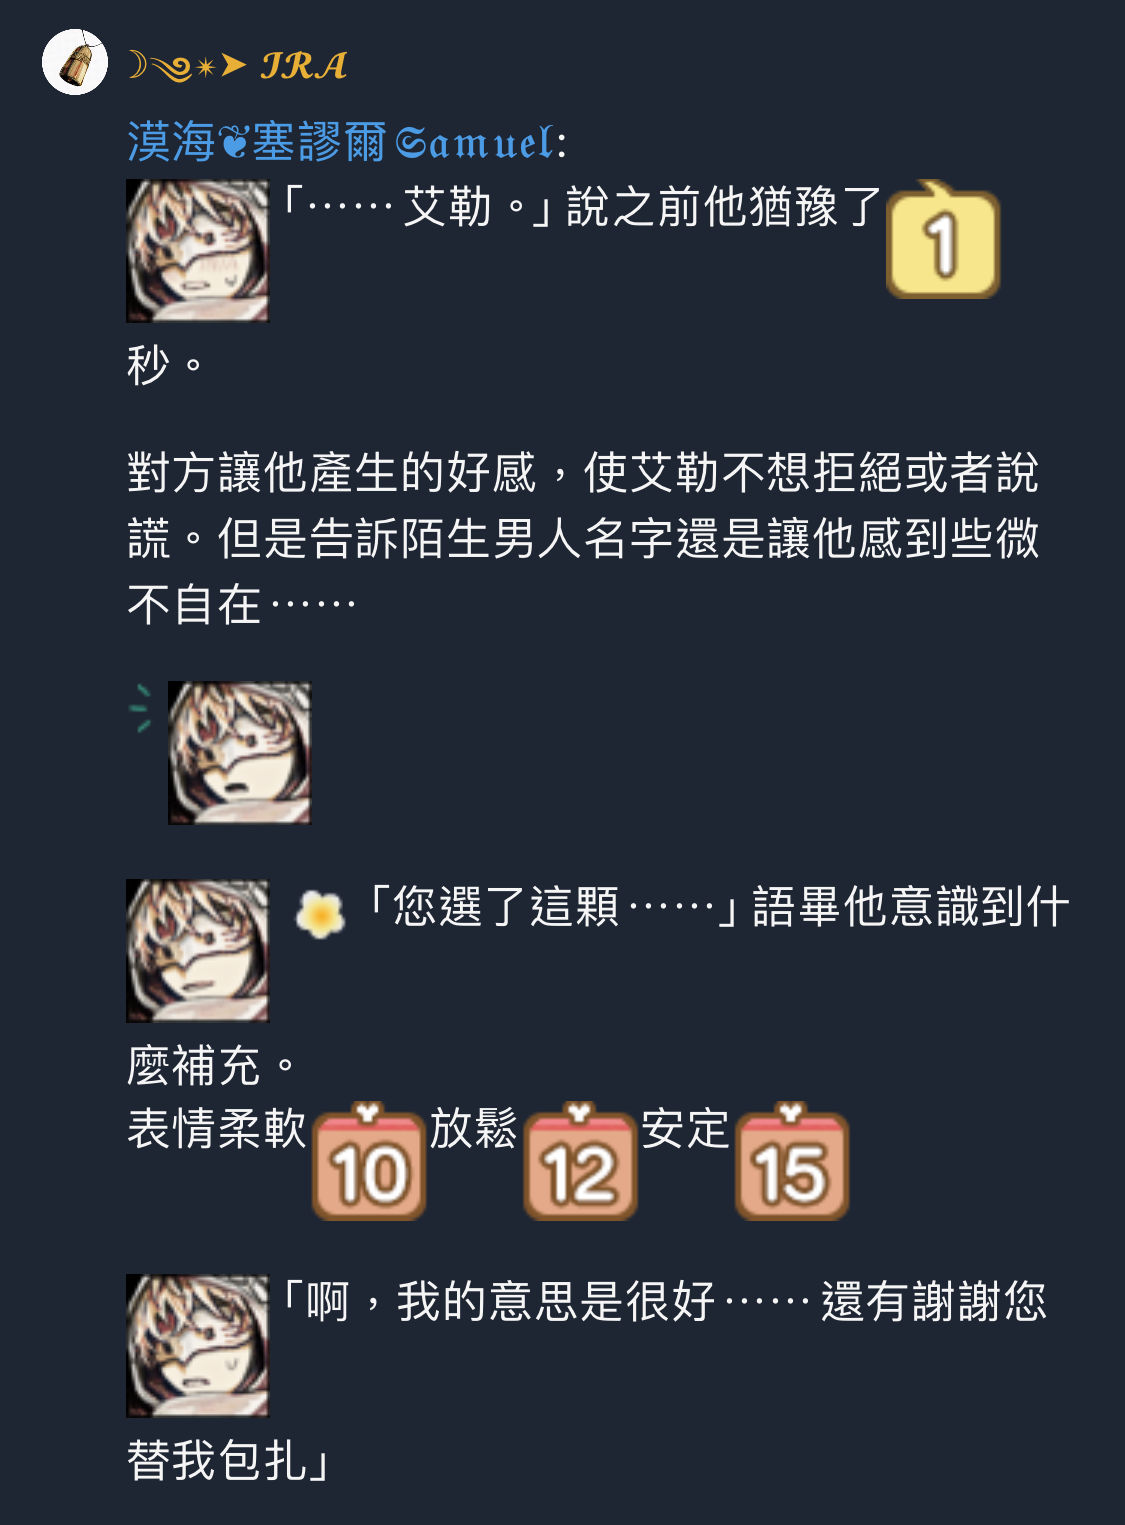Click the character emoji before 「啊，我的意思是很好
Image resolution: width=1125 pixels, height=1525 pixels.
coord(197,1346)
